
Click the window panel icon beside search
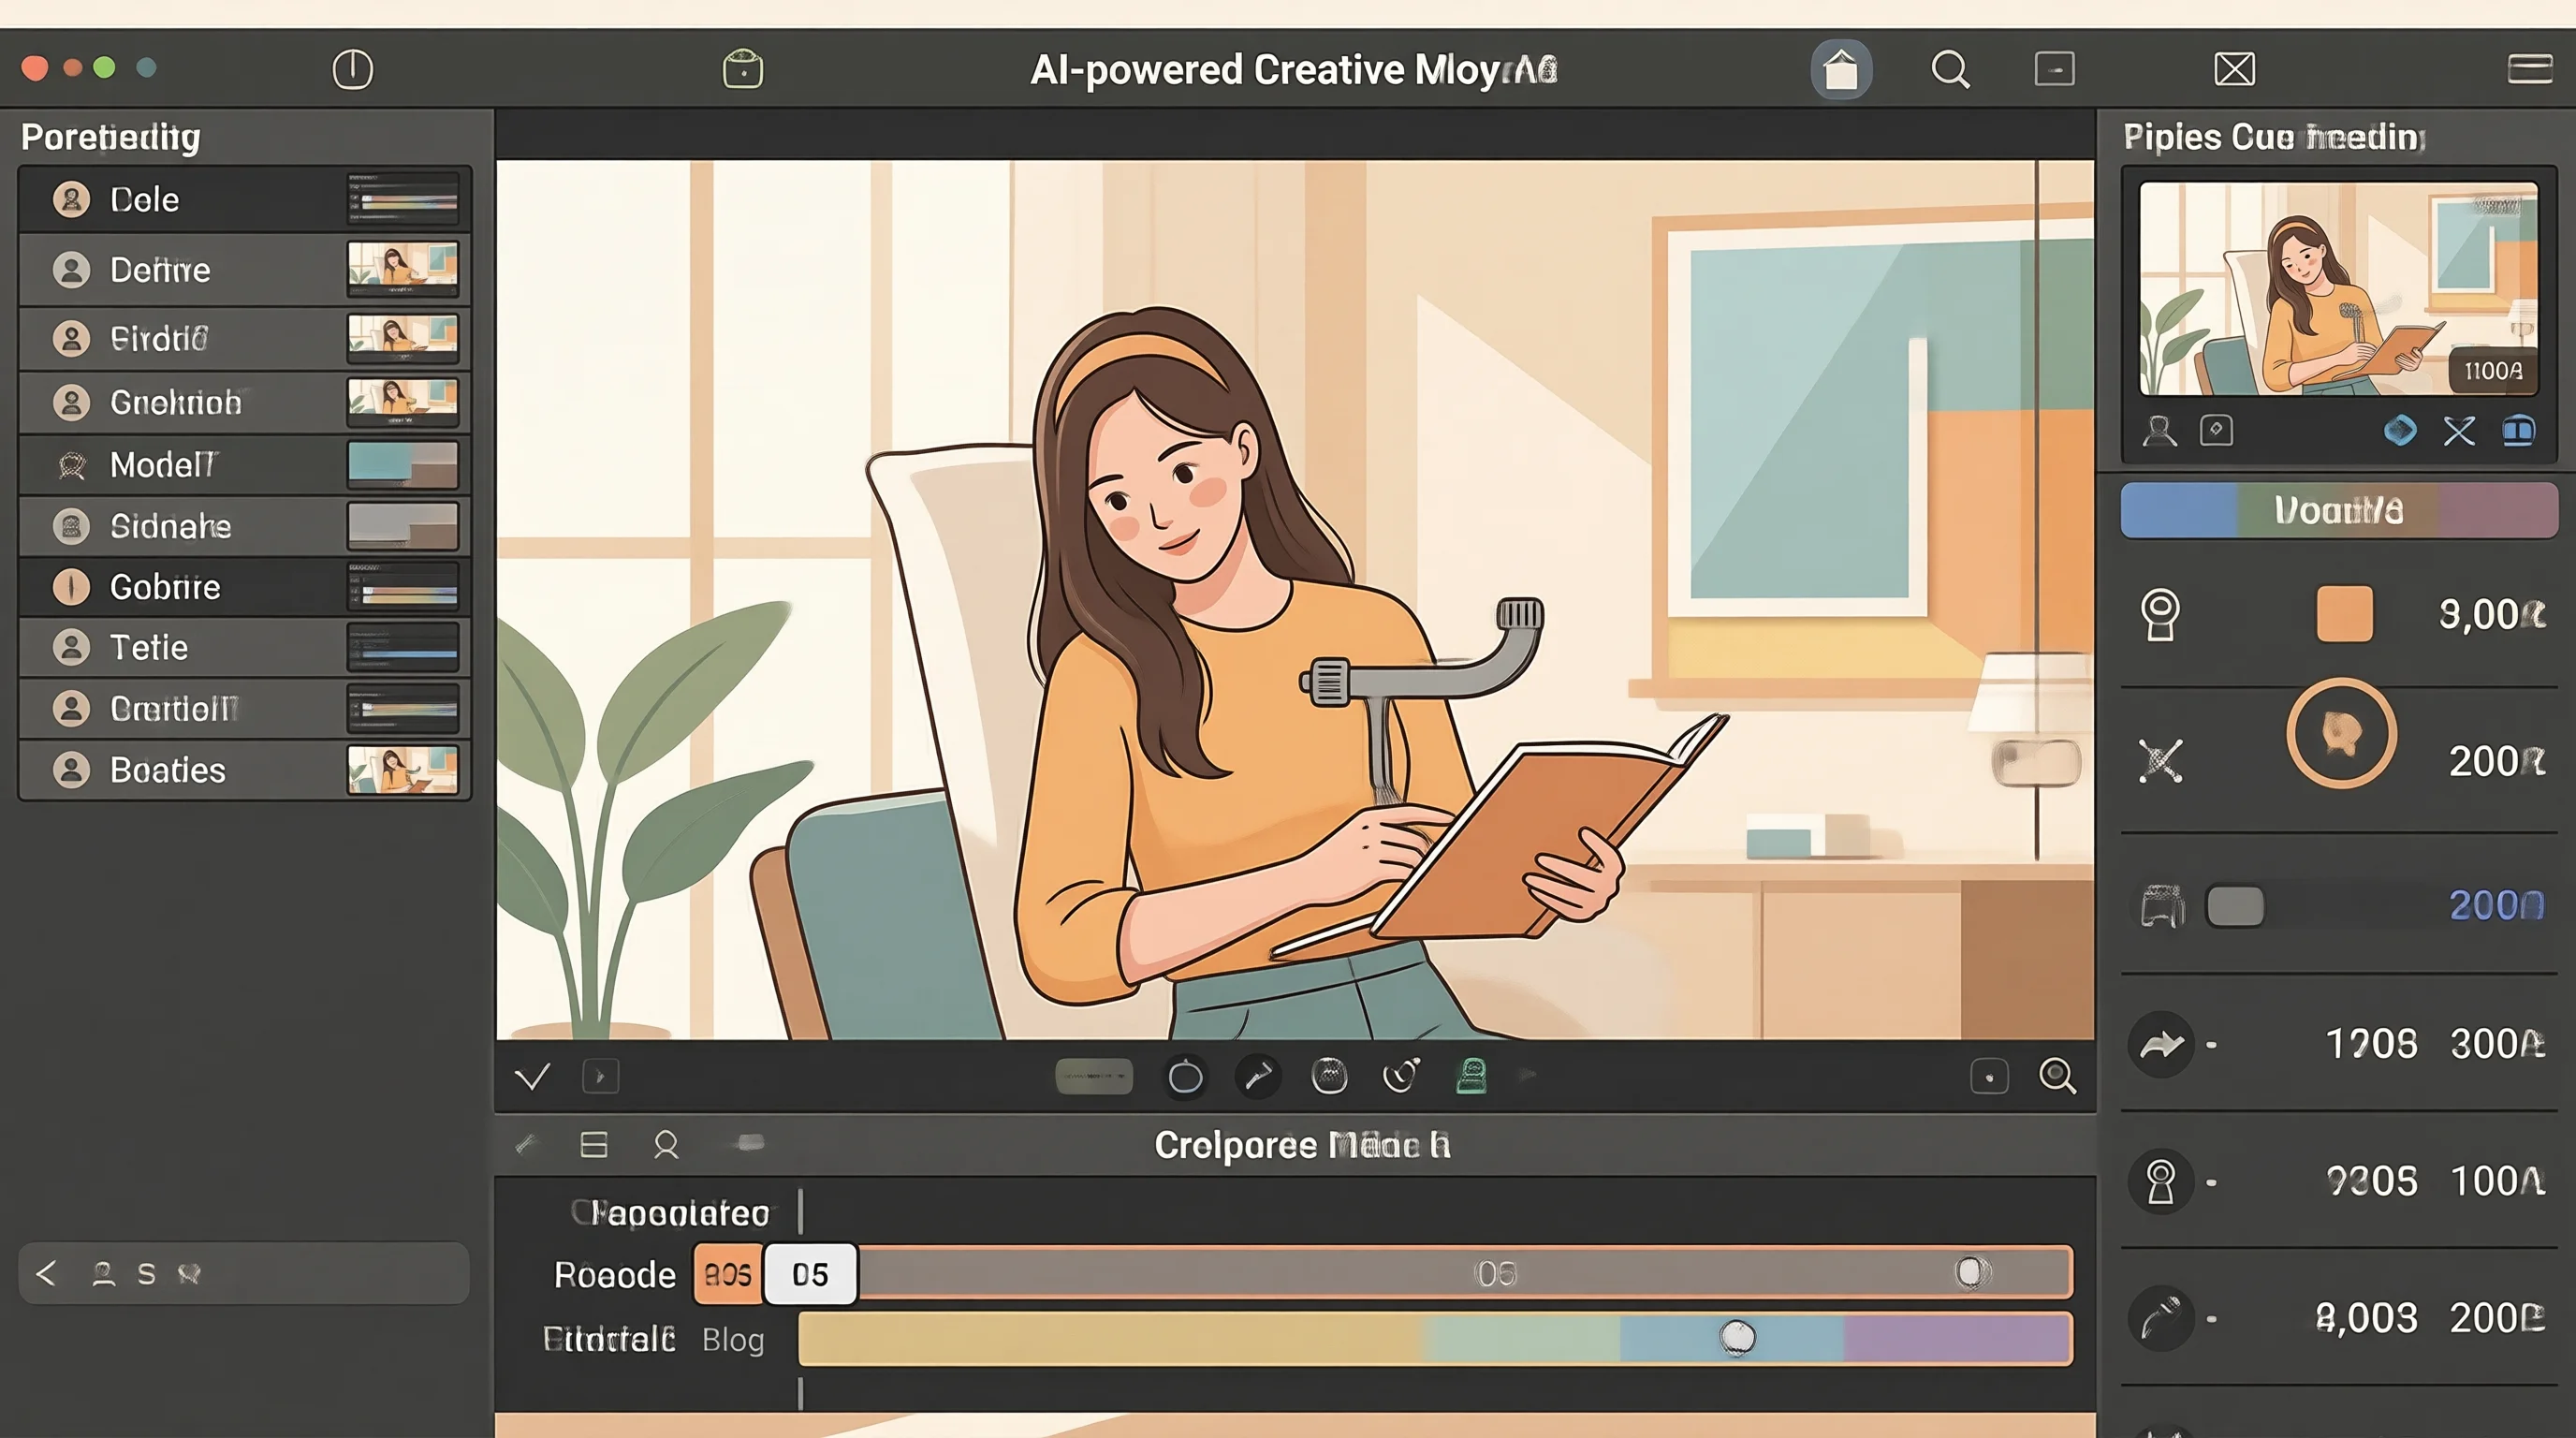pos(2055,69)
